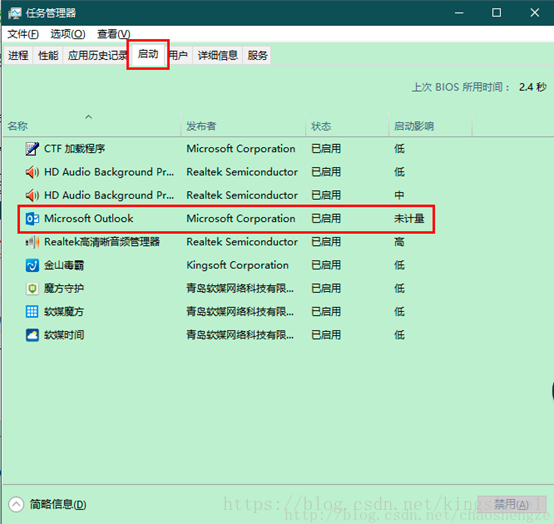Close the Task Manager window

[x=535, y=13]
